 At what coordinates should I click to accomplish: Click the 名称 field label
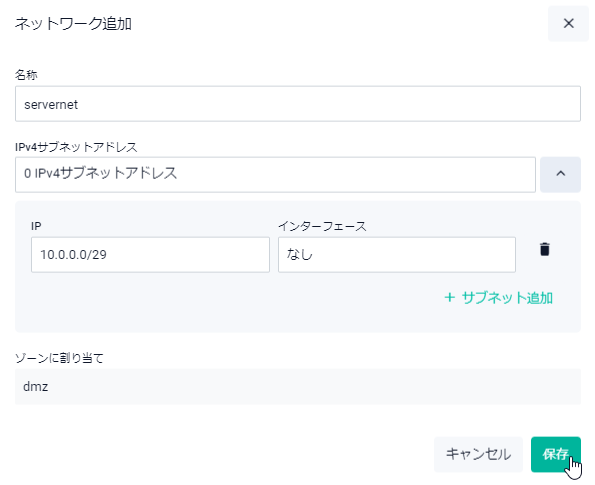tap(26, 75)
